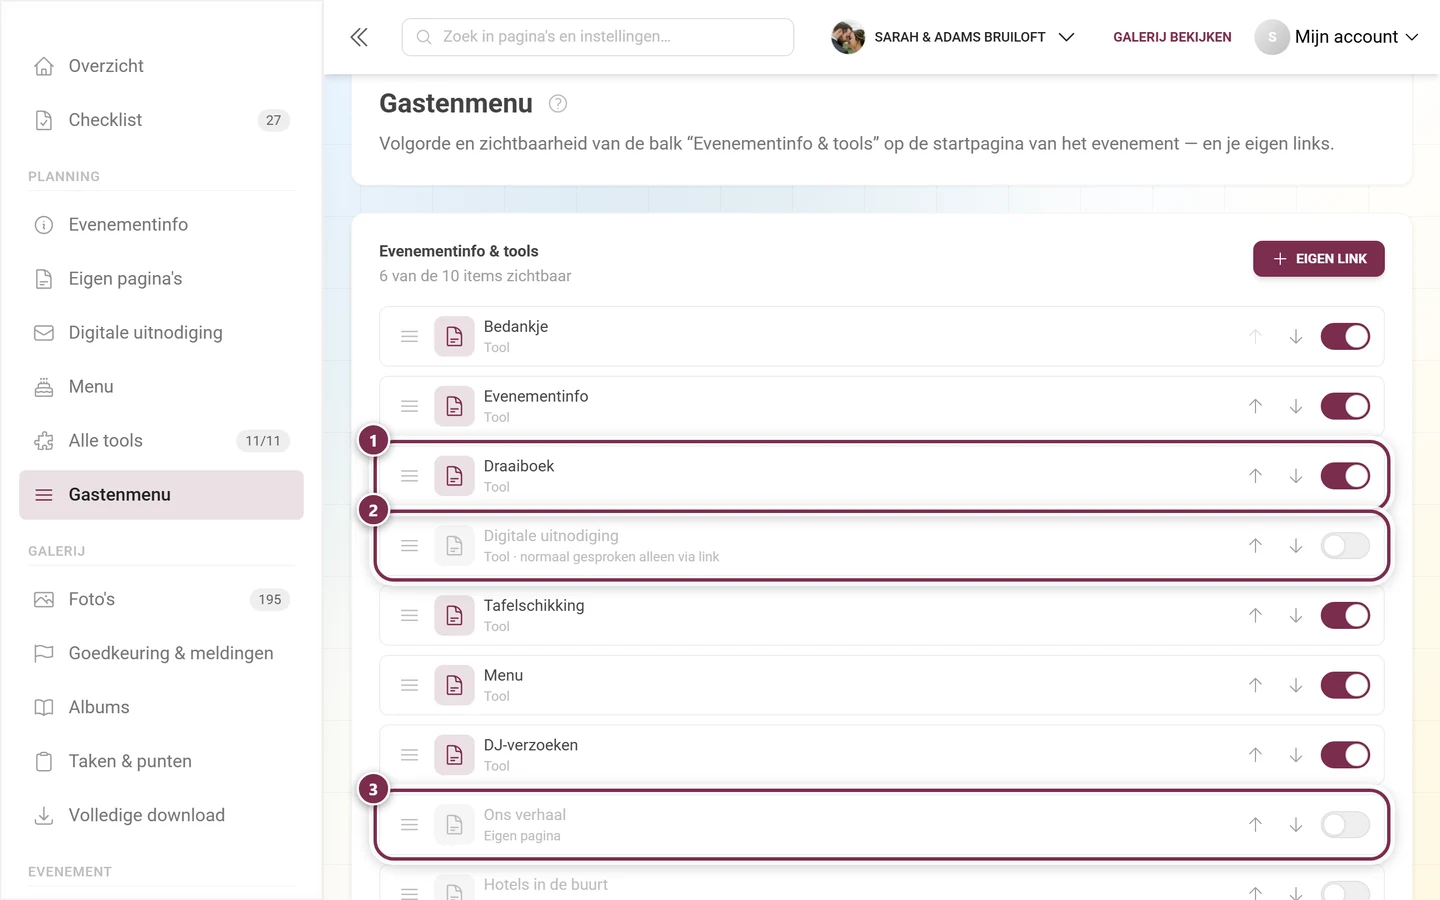This screenshot has width=1440, height=900.
Task: Click the Menu row document icon
Action: (454, 685)
